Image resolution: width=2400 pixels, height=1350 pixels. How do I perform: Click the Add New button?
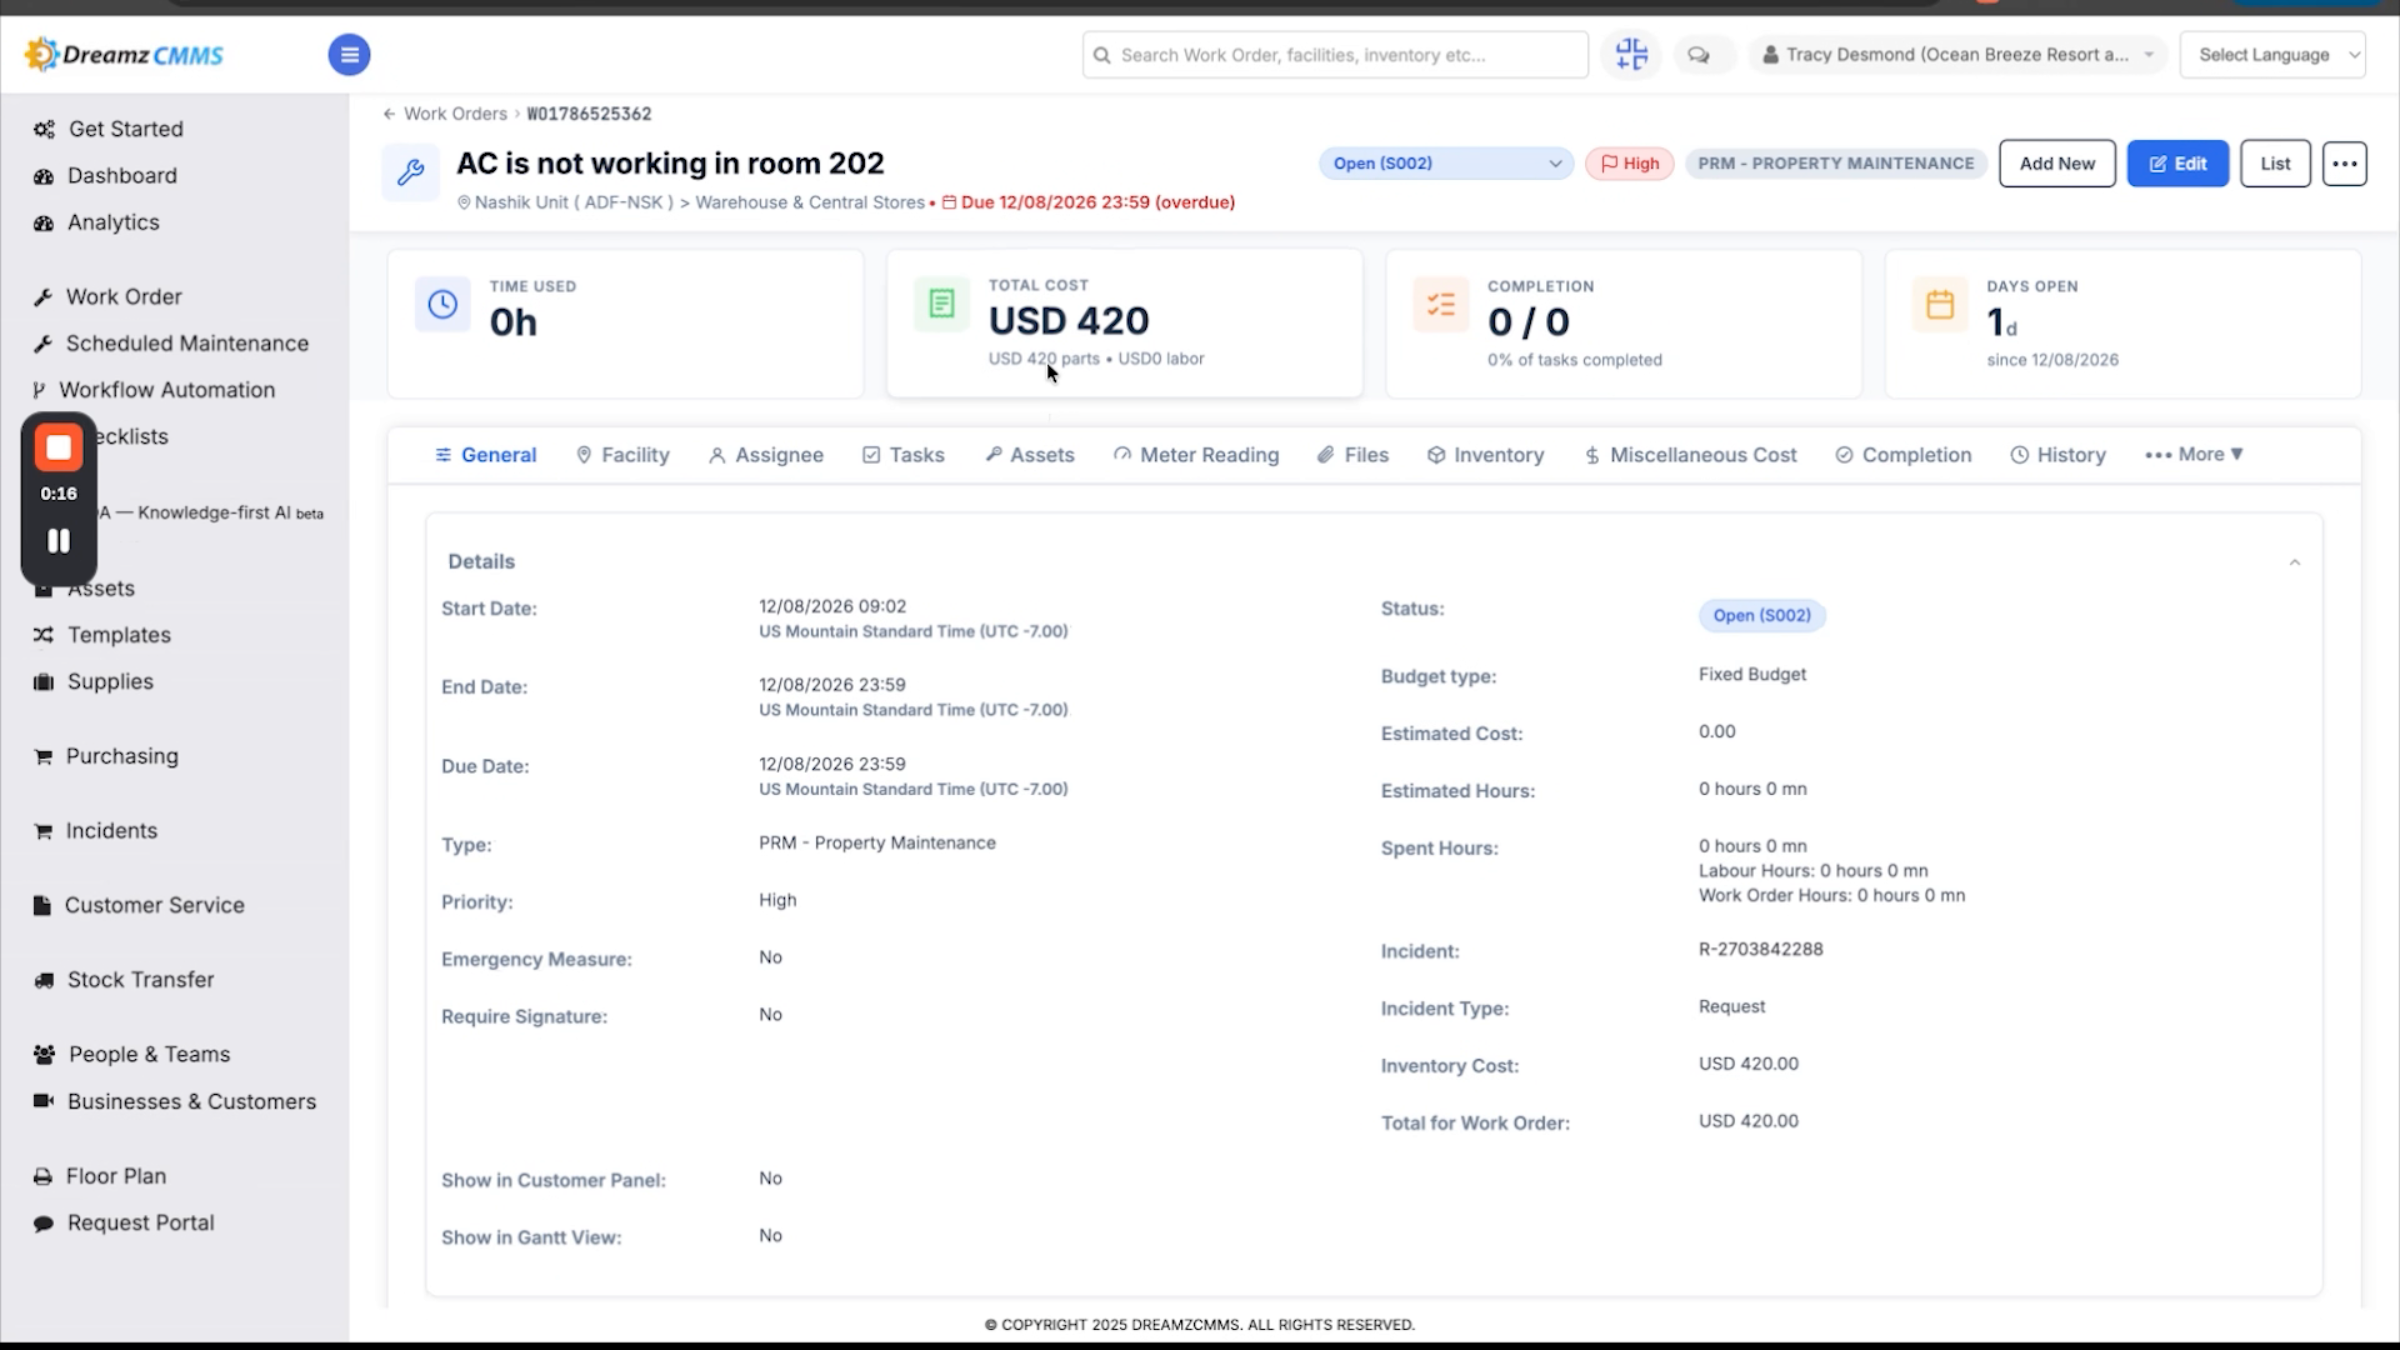(2057, 163)
